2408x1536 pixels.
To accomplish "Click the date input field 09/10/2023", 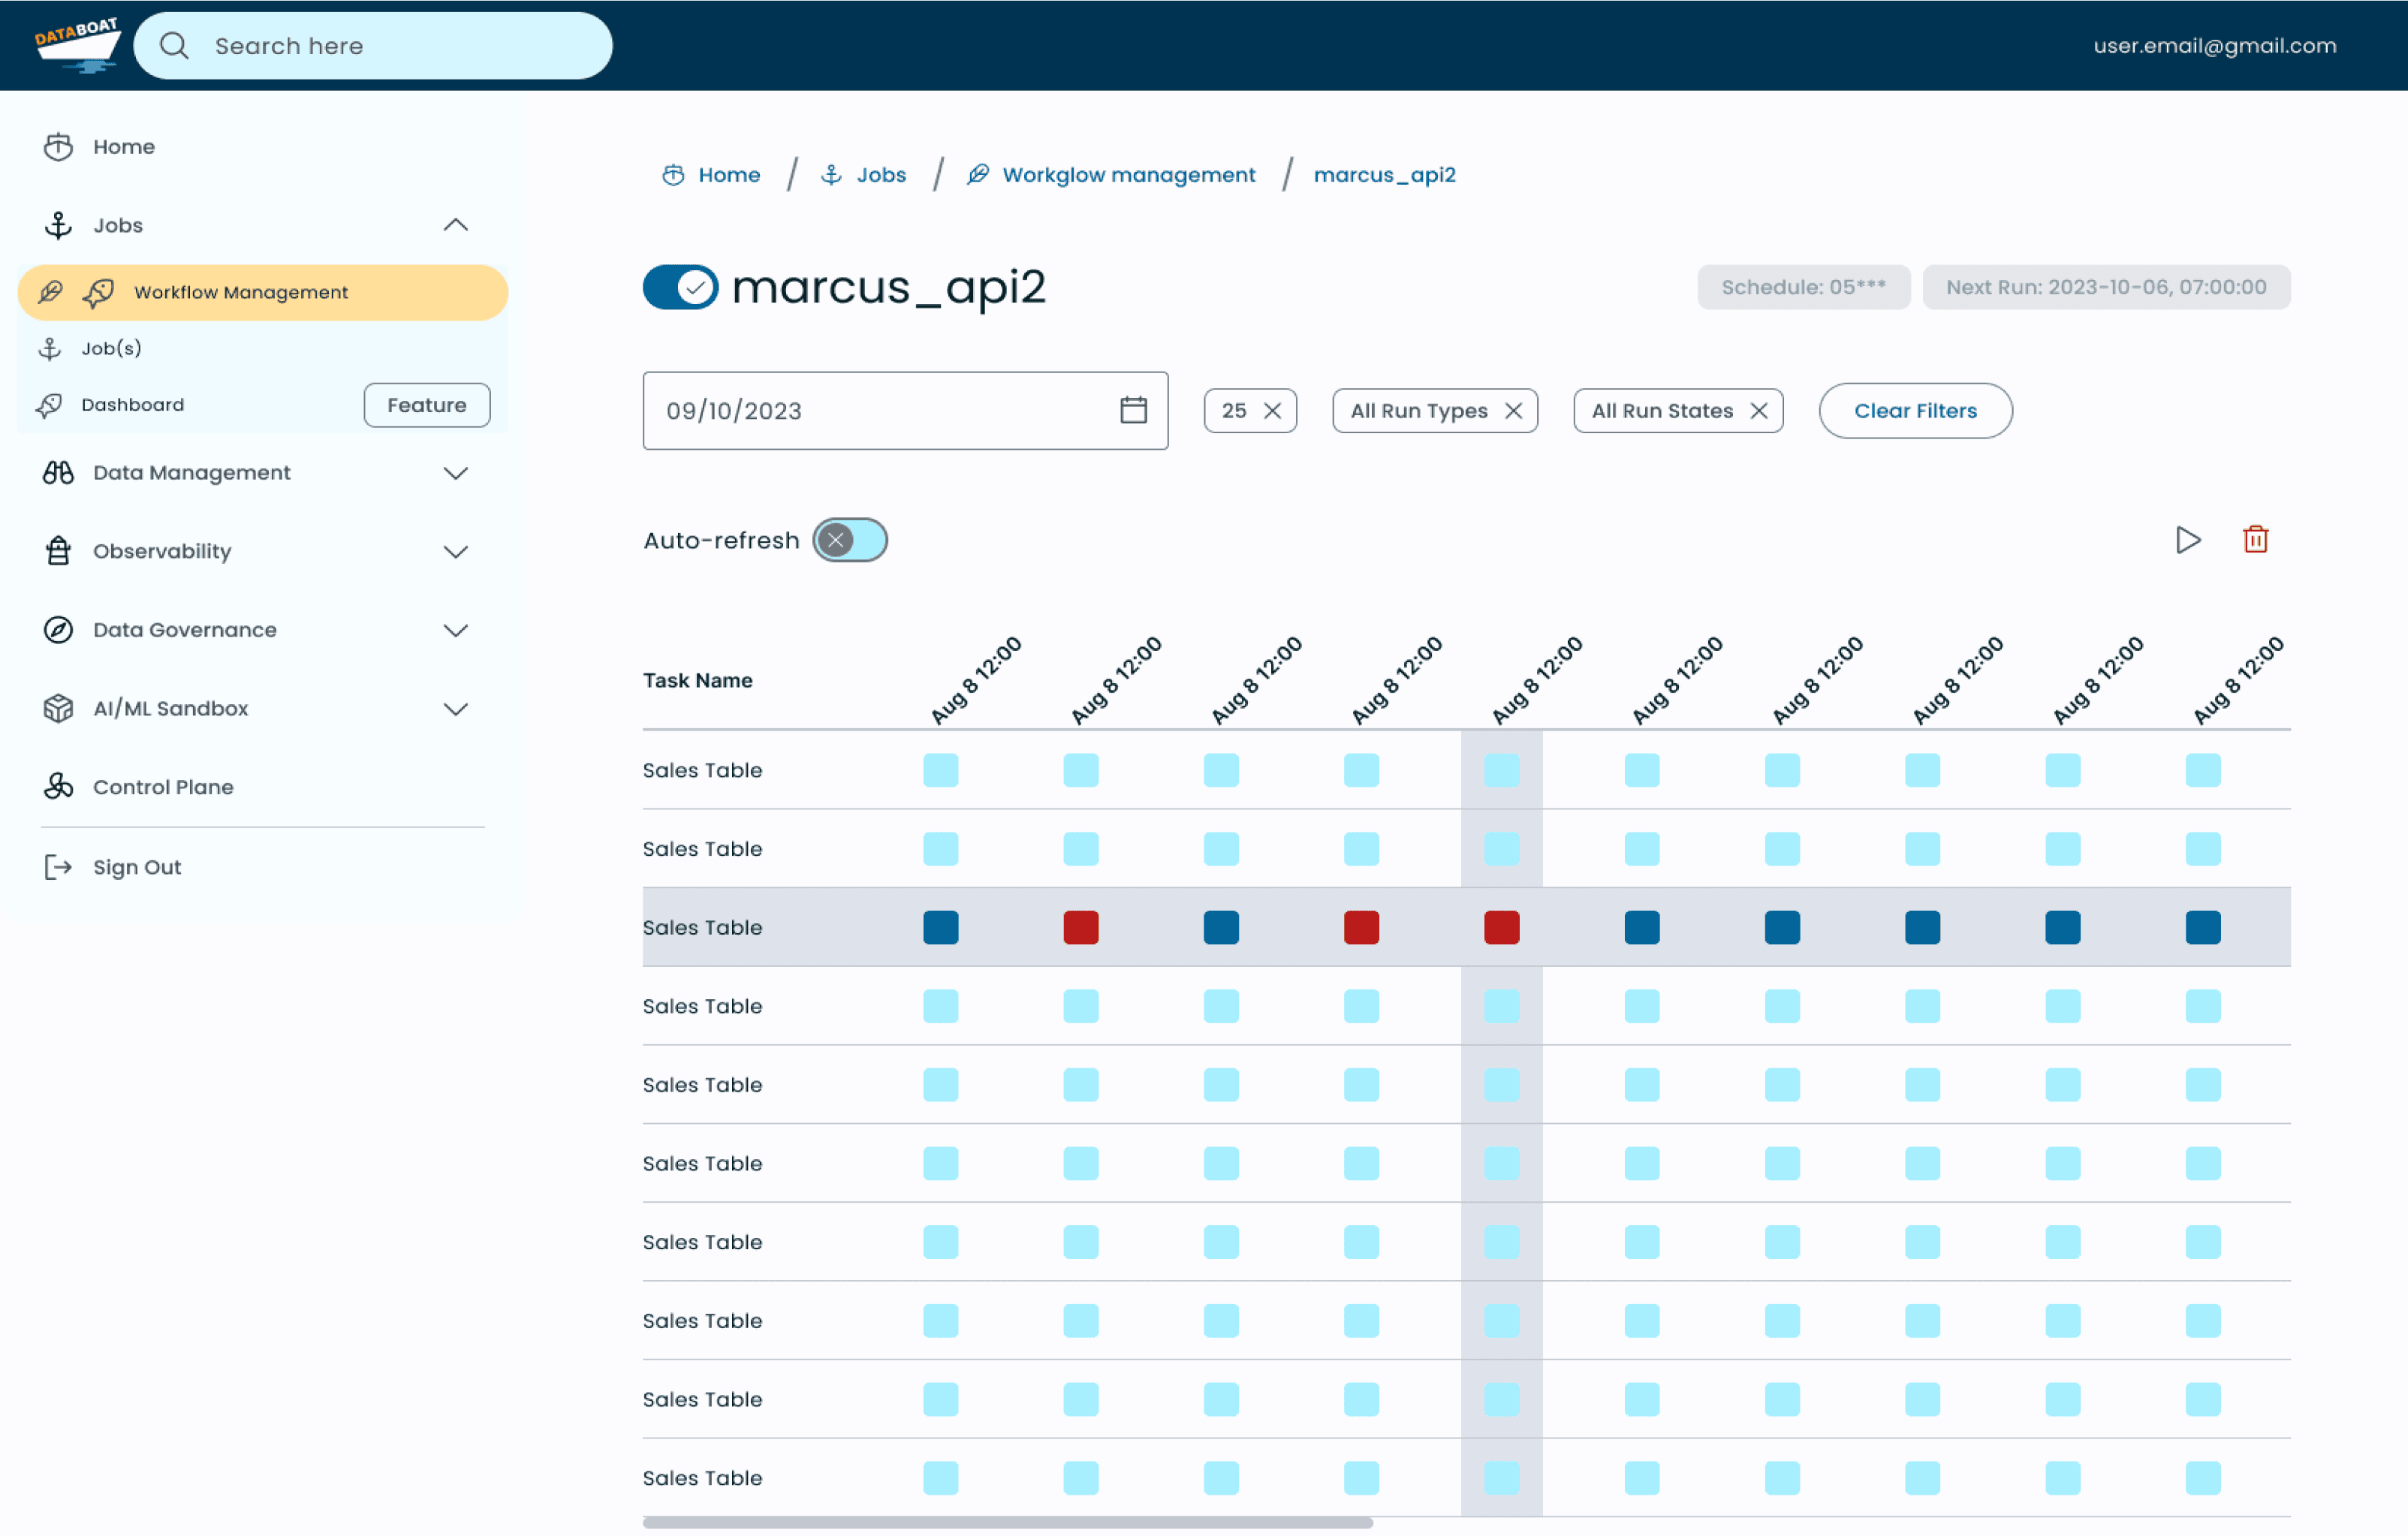I will coord(905,411).
